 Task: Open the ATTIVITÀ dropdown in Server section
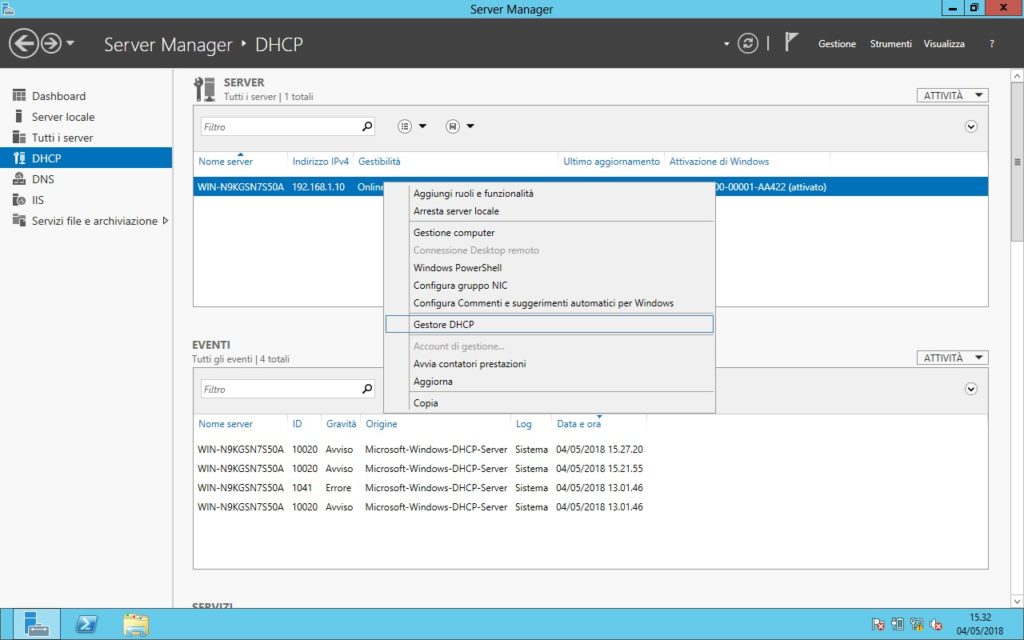(952, 95)
